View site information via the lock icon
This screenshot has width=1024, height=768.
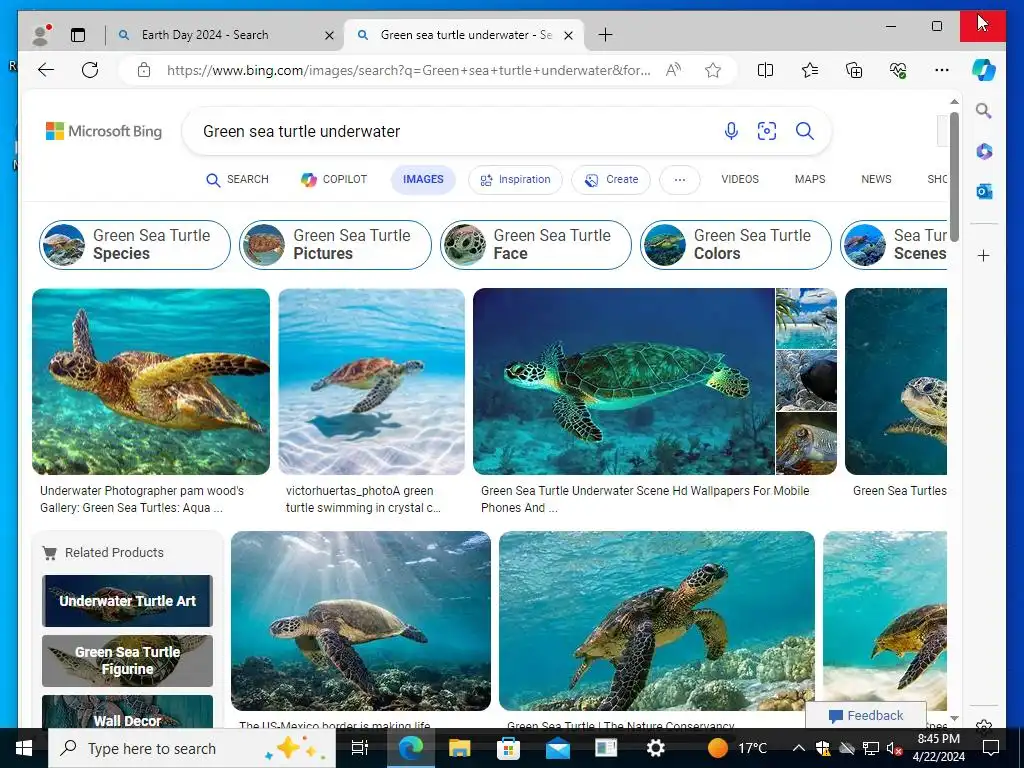click(144, 70)
